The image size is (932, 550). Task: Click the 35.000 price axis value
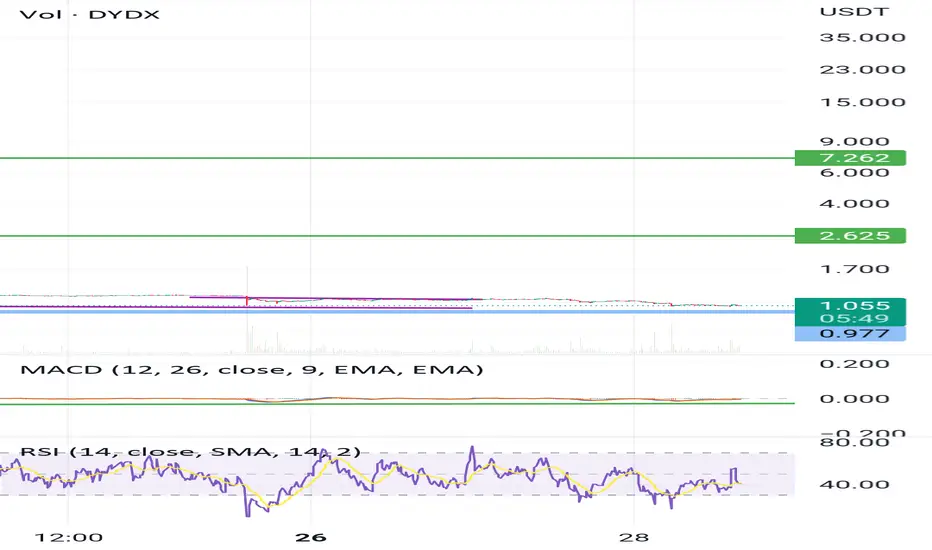coord(862,37)
